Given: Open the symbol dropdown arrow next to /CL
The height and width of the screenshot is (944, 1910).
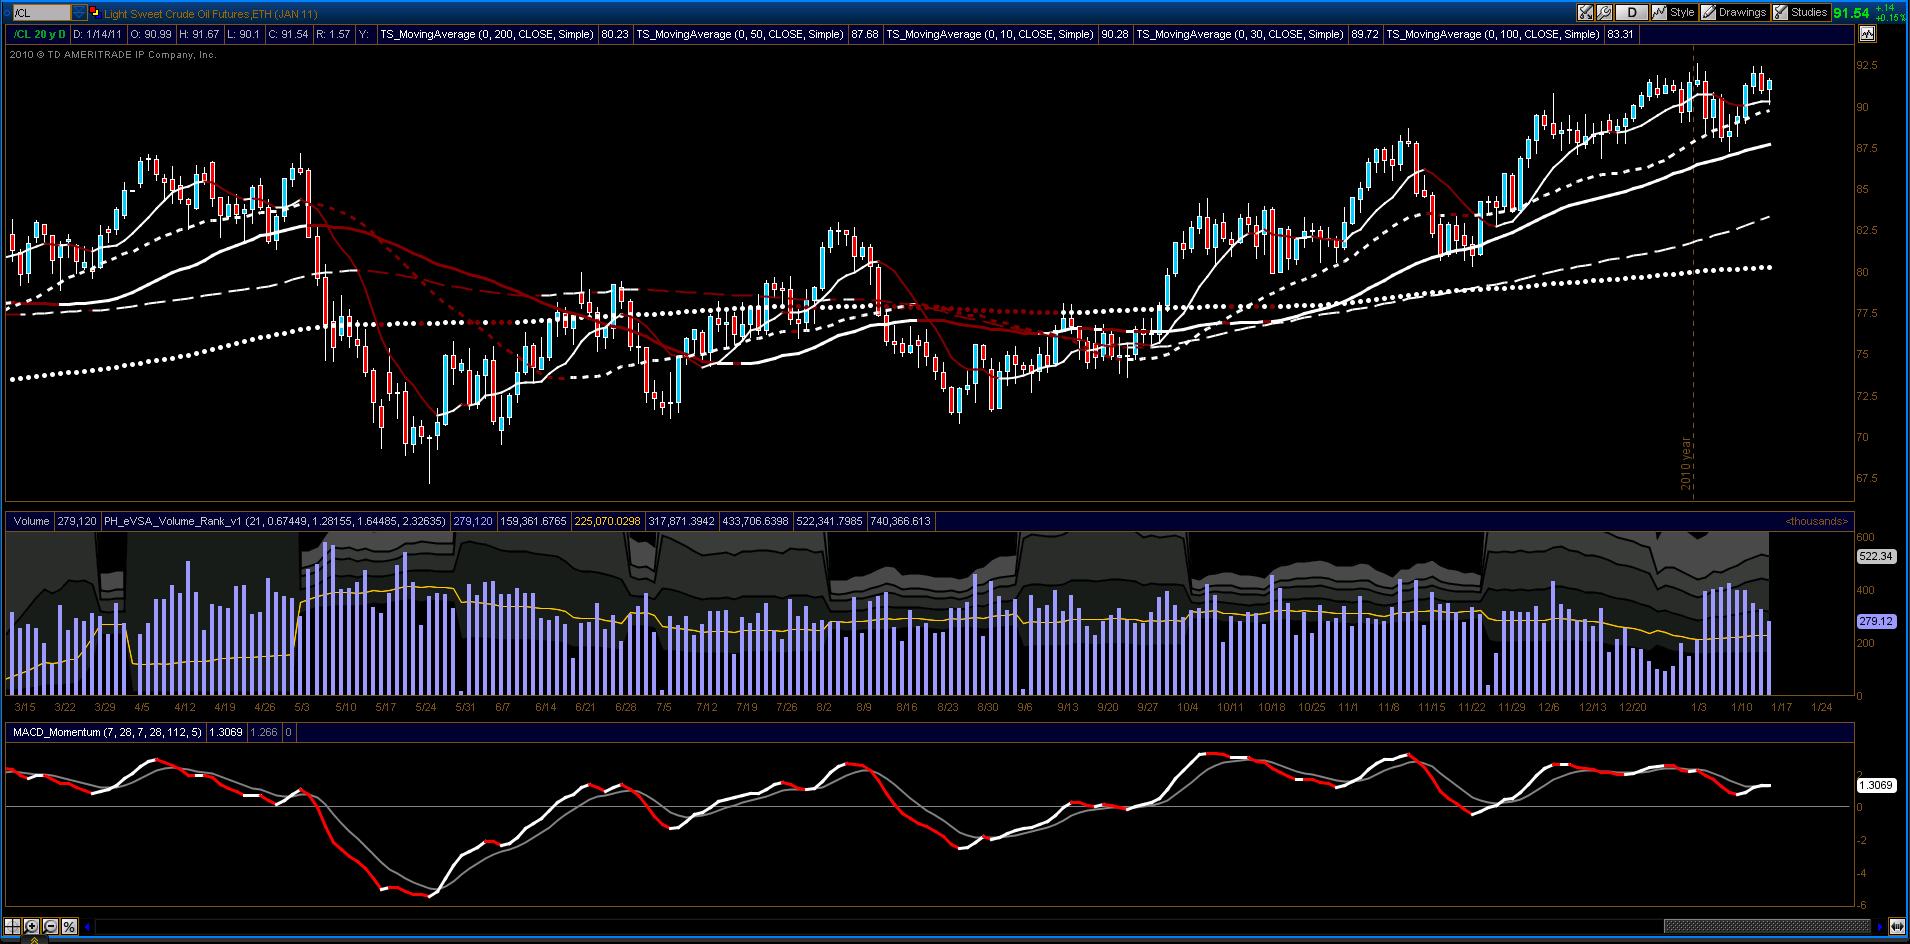Looking at the screenshot, I should click(x=79, y=13).
